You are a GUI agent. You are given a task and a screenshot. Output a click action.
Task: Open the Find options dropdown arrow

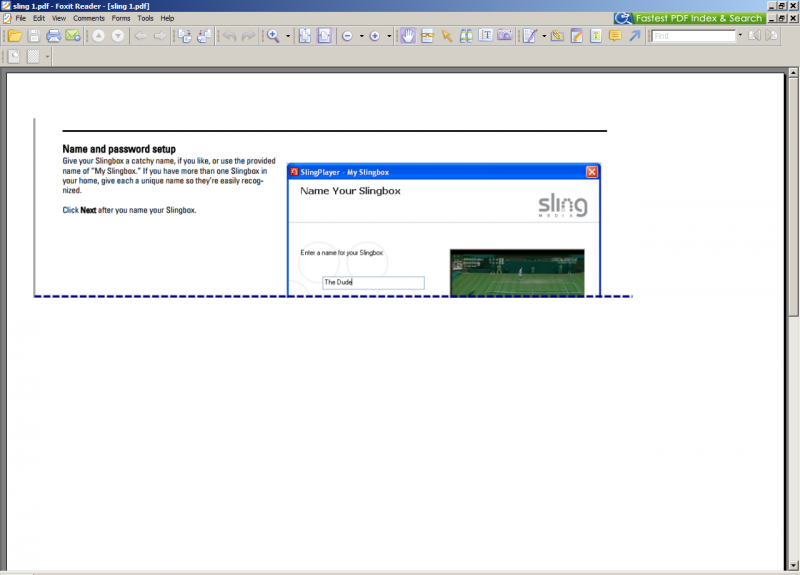740,36
